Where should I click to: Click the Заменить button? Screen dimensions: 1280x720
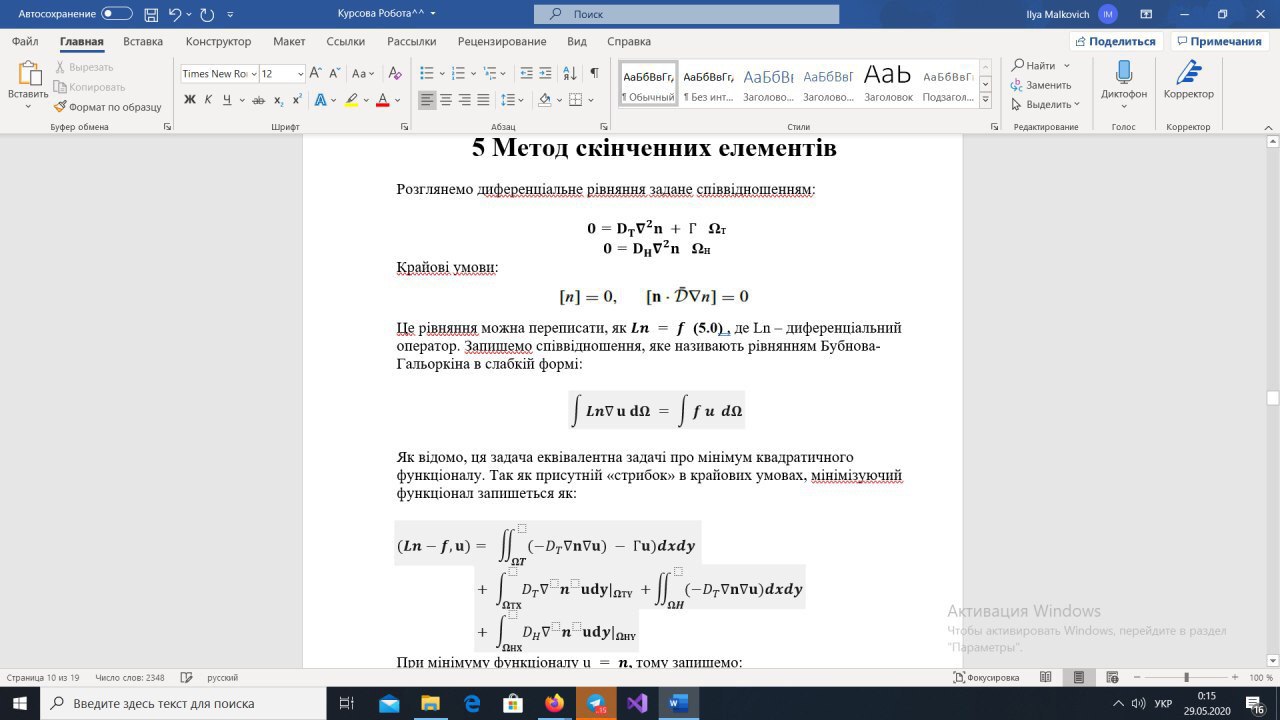(1041, 85)
